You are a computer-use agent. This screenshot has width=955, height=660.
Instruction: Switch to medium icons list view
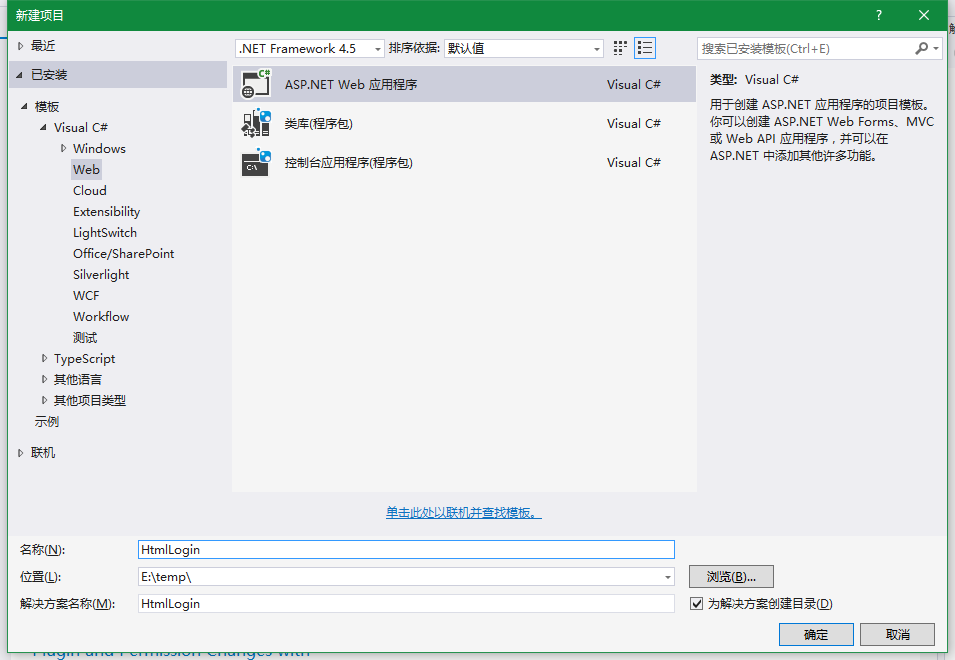(x=645, y=48)
